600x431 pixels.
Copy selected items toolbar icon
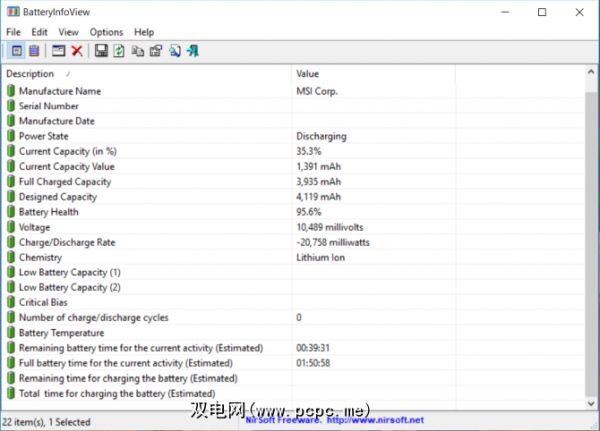point(137,51)
